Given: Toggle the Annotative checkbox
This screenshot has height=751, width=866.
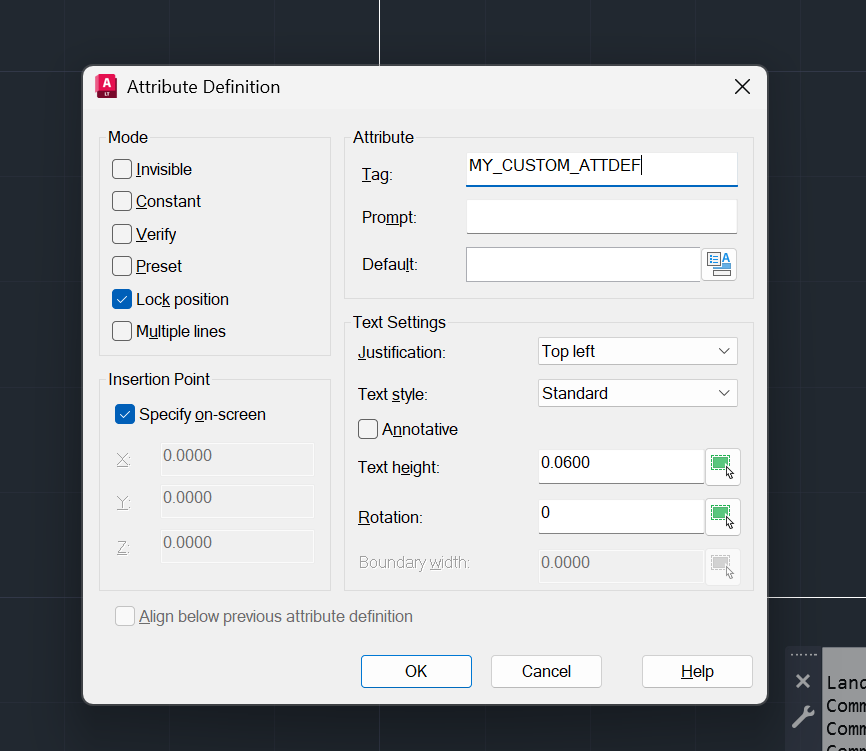Looking at the screenshot, I should [x=368, y=429].
